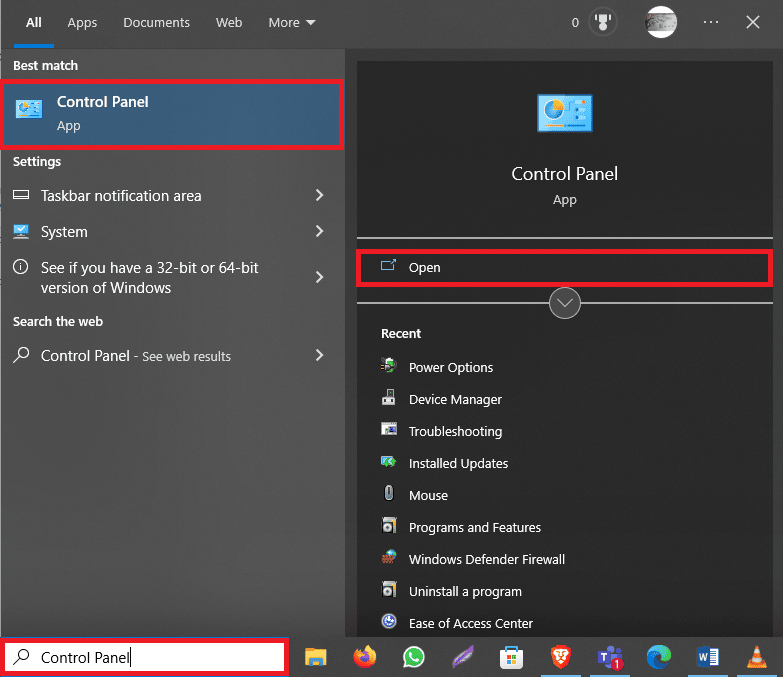This screenshot has width=783, height=677.
Task: Click the Device Manager icon
Action: [x=389, y=398]
